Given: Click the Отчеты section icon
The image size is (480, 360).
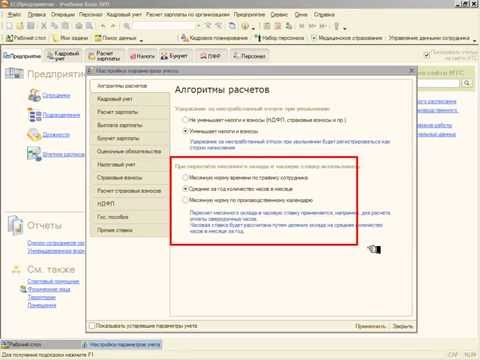Looking at the screenshot, I should coord(15,225).
